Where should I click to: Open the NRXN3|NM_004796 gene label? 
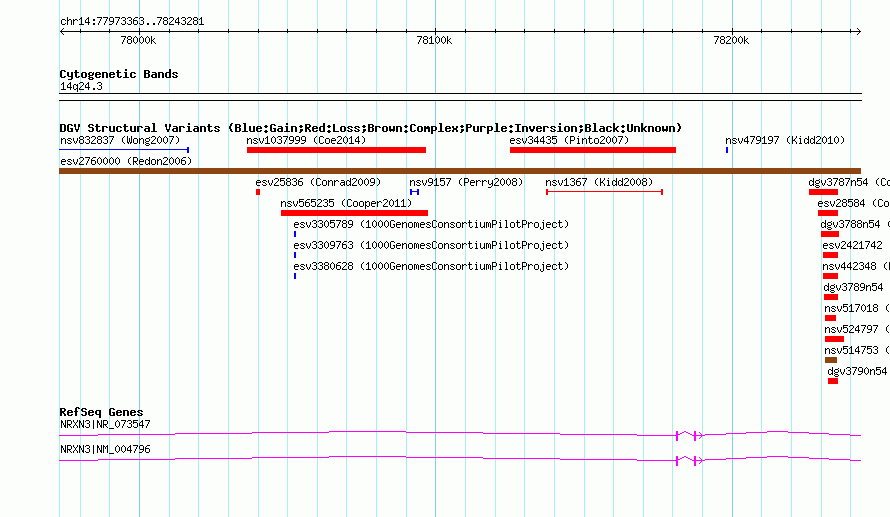tap(105, 449)
